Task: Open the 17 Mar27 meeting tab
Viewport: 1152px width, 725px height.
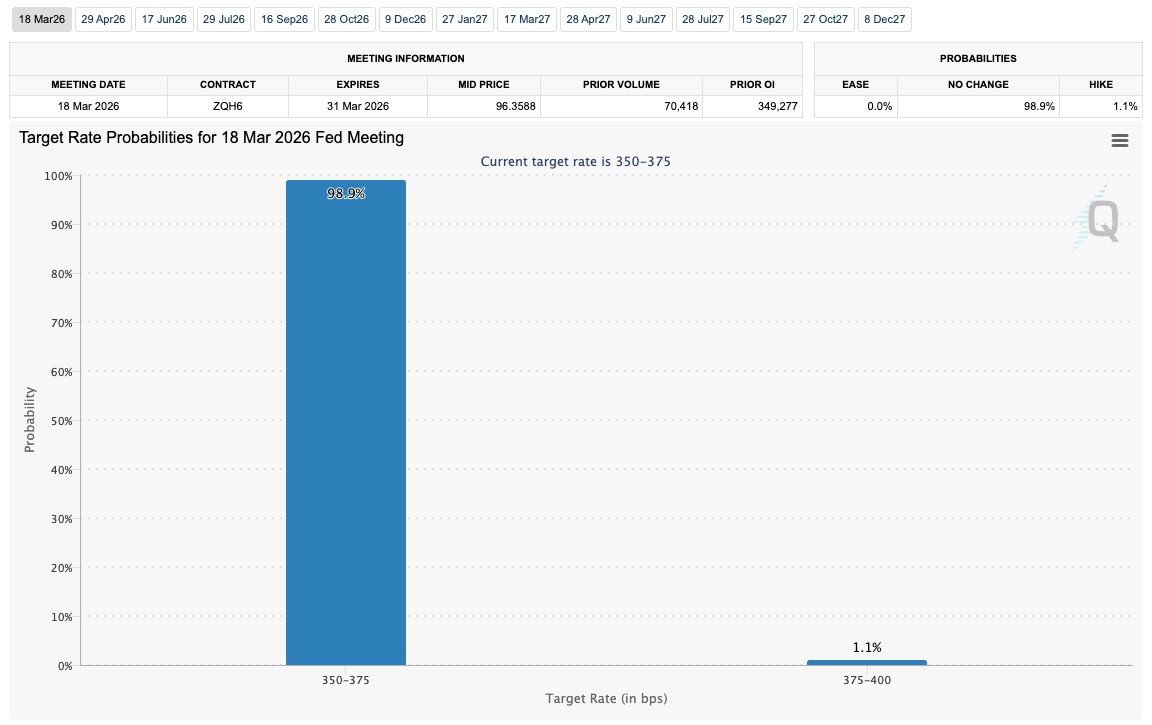Action: [x=527, y=19]
